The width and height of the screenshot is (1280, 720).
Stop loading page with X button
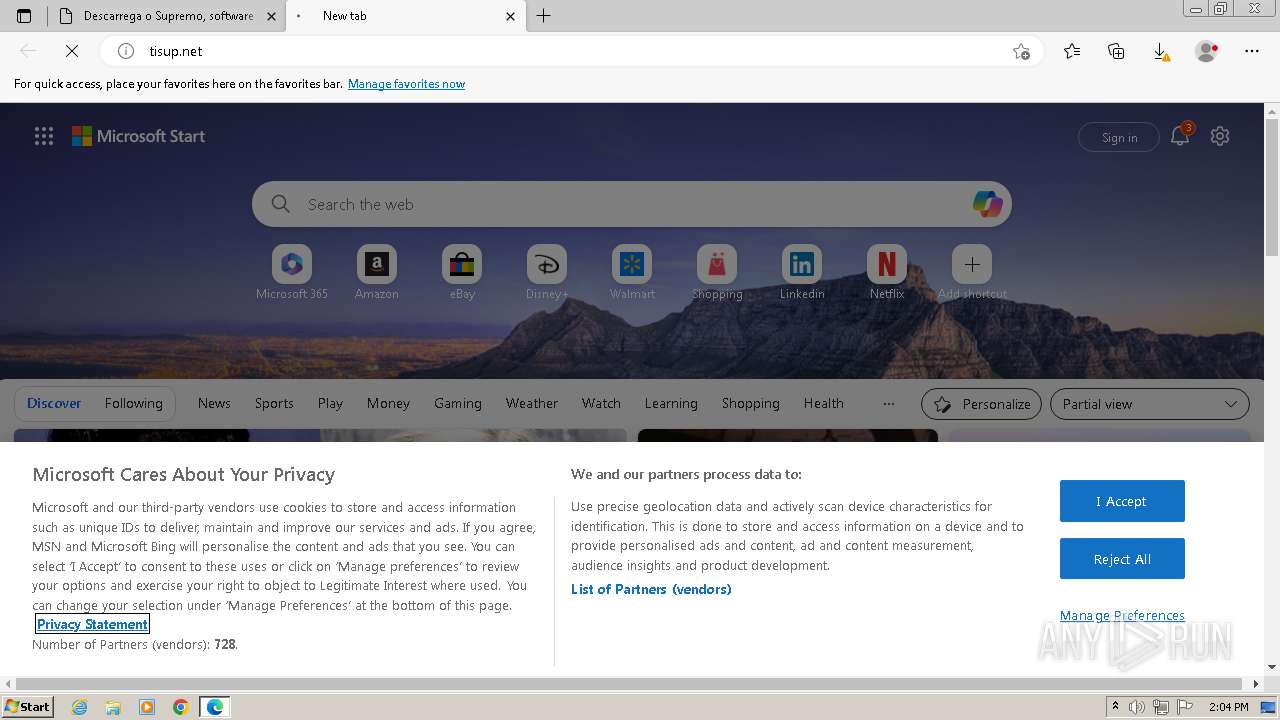point(72,51)
